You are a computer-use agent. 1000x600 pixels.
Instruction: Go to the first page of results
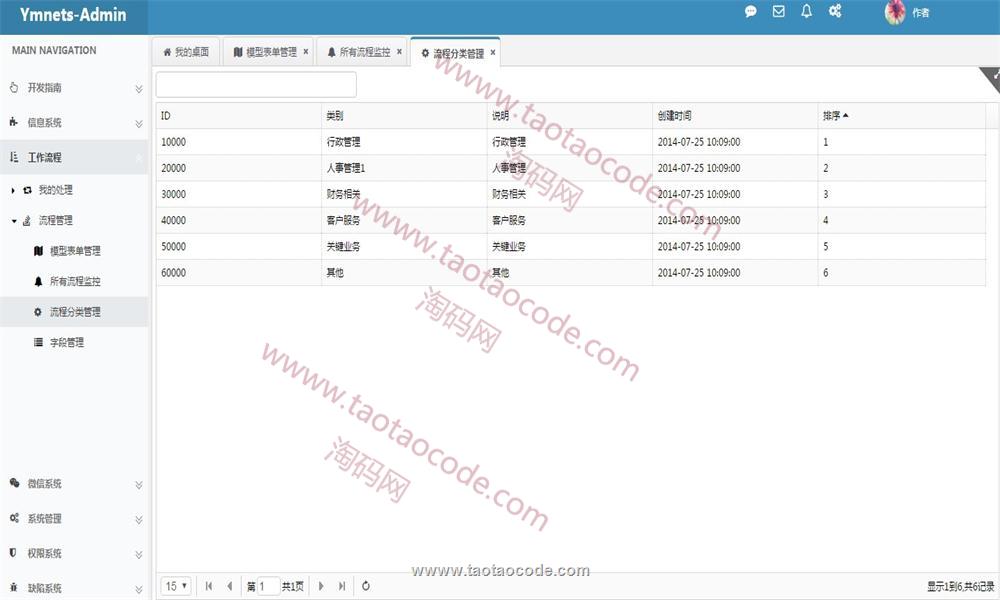(209, 586)
